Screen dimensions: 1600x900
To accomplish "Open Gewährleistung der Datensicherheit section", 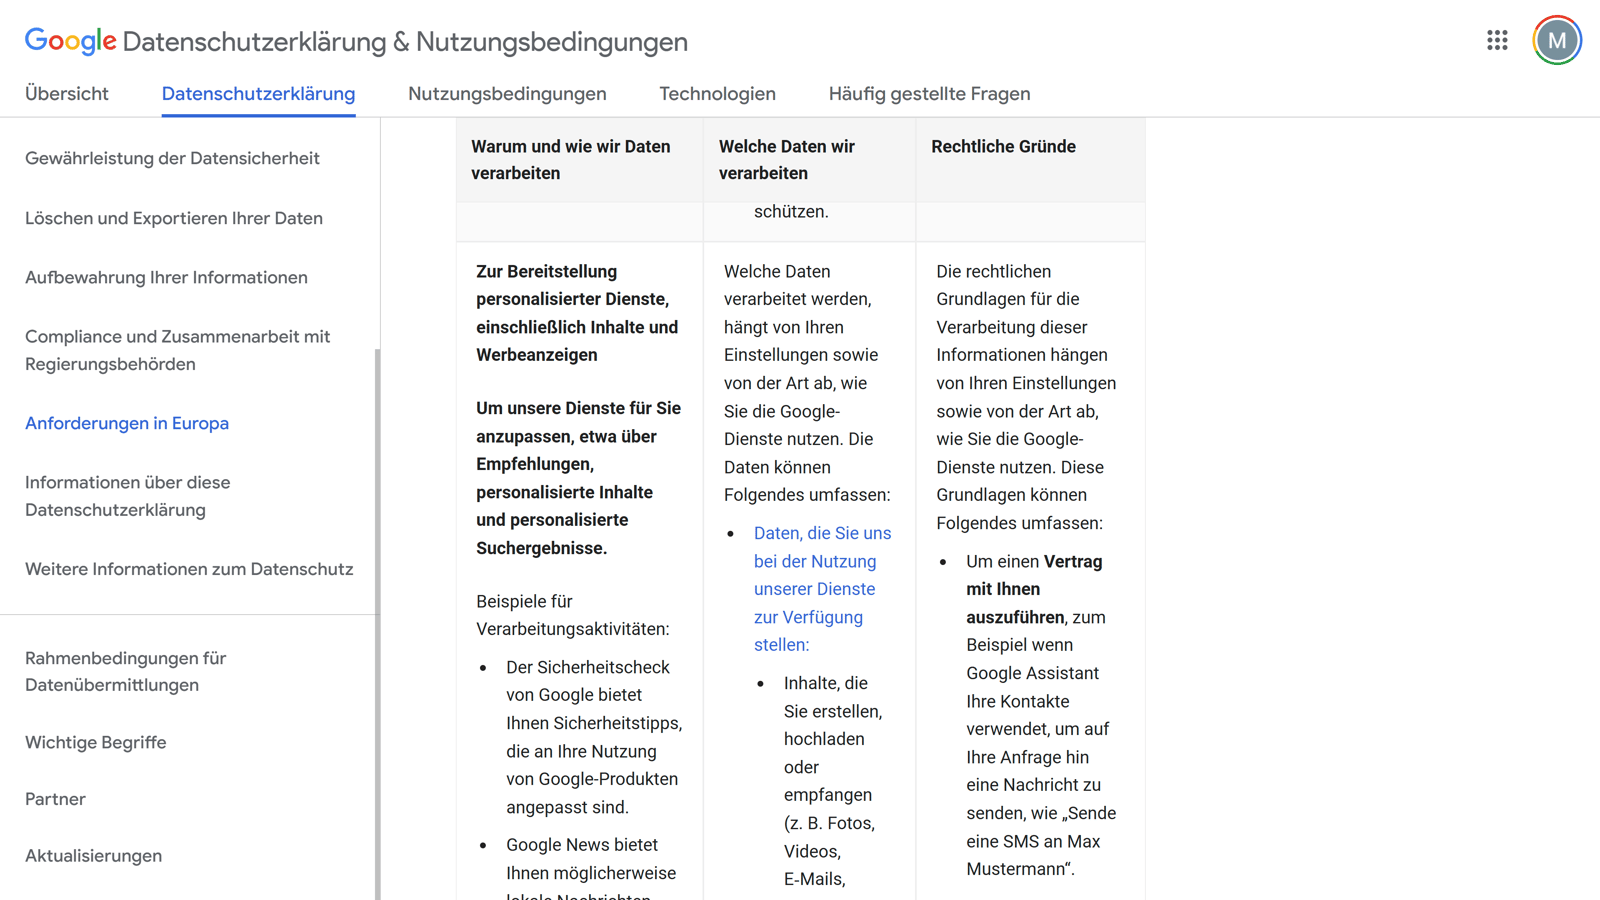I will click(172, 158).
